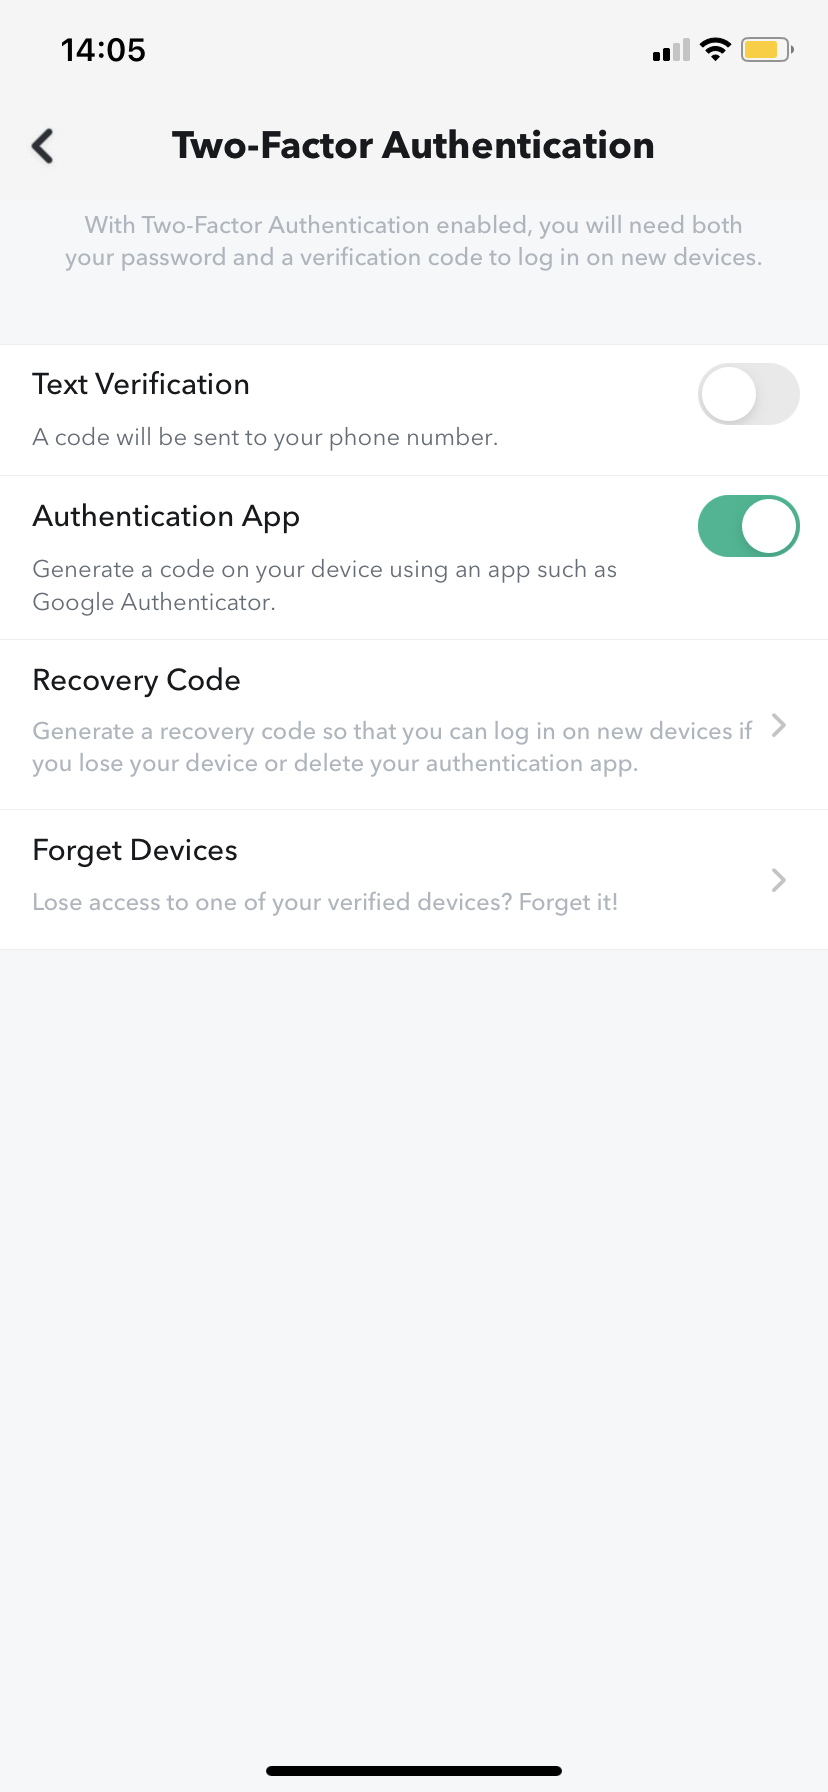Viewport: 828px width, 1792px height.
Task: Tap the 14:05 clock in status bar
Action: [103, 50]
